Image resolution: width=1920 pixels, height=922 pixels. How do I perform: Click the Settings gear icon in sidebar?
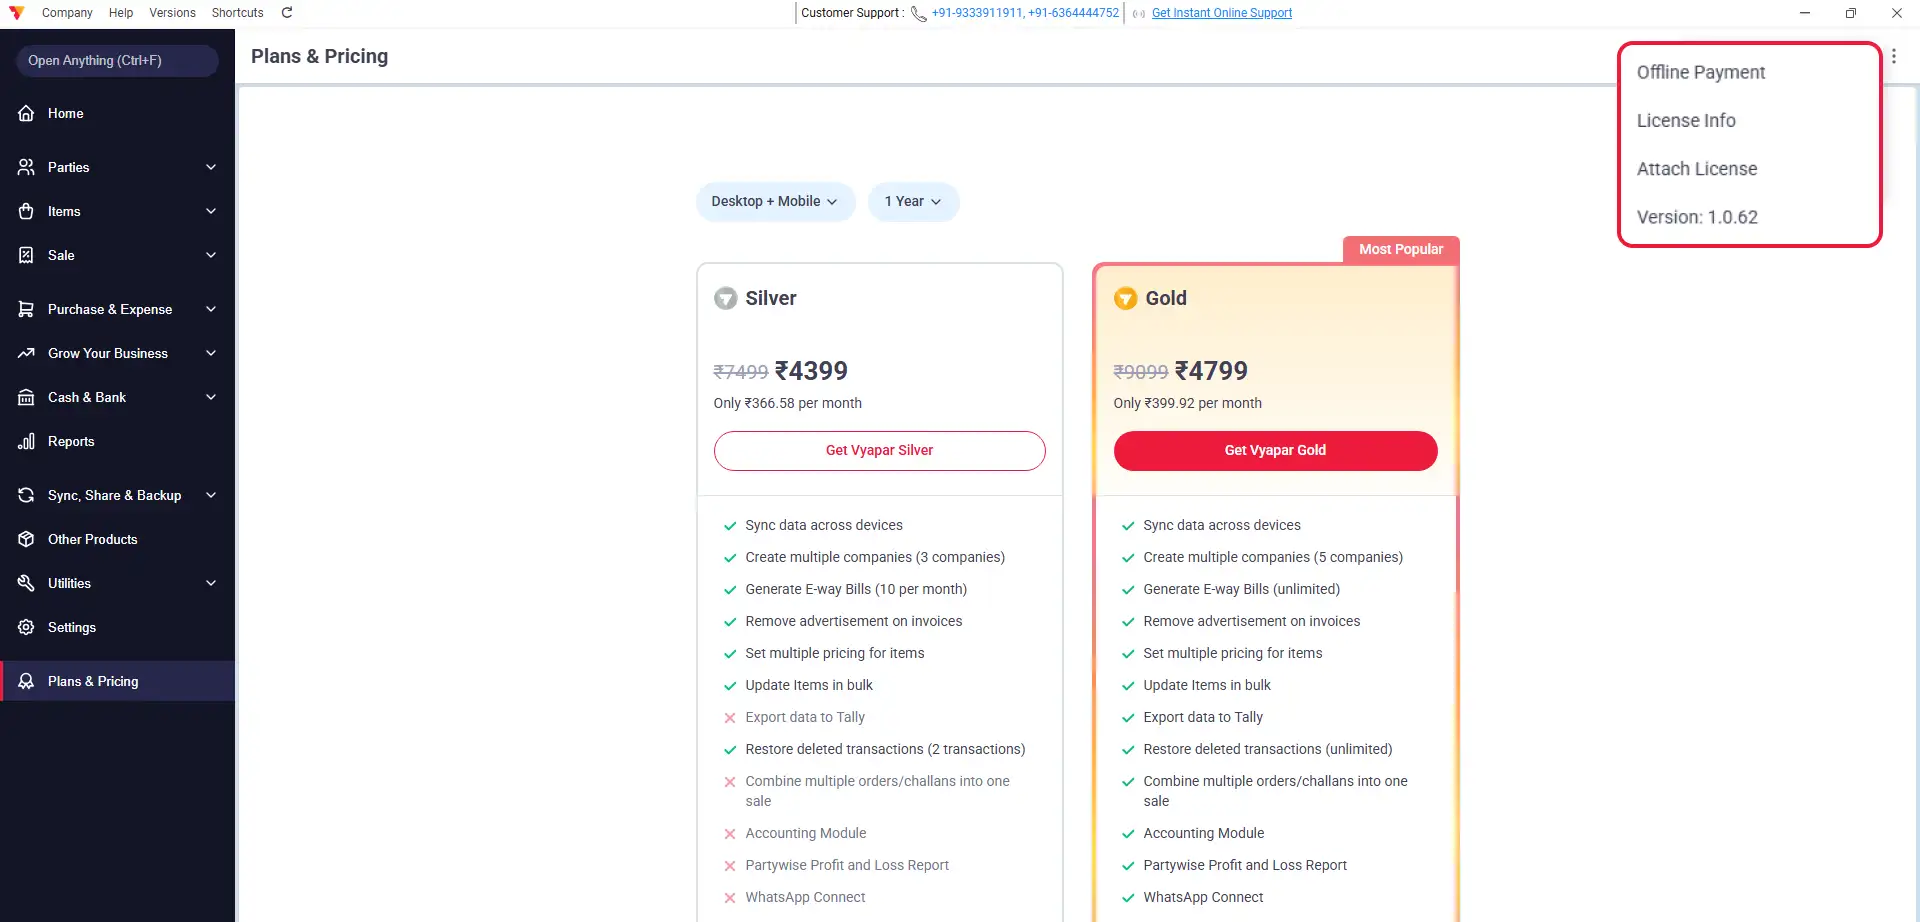(x=27, y=627)
